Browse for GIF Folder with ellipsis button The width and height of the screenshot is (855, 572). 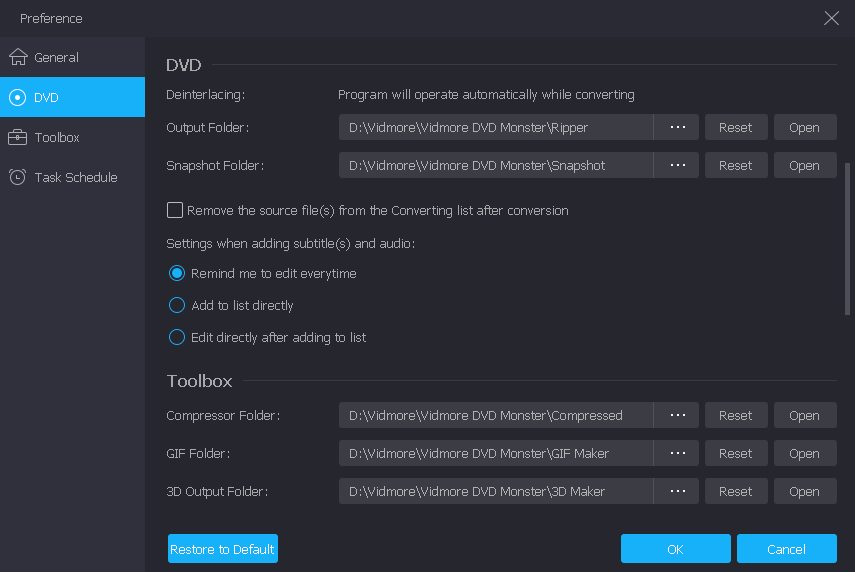pyautogui.click(x=677, y=453)
